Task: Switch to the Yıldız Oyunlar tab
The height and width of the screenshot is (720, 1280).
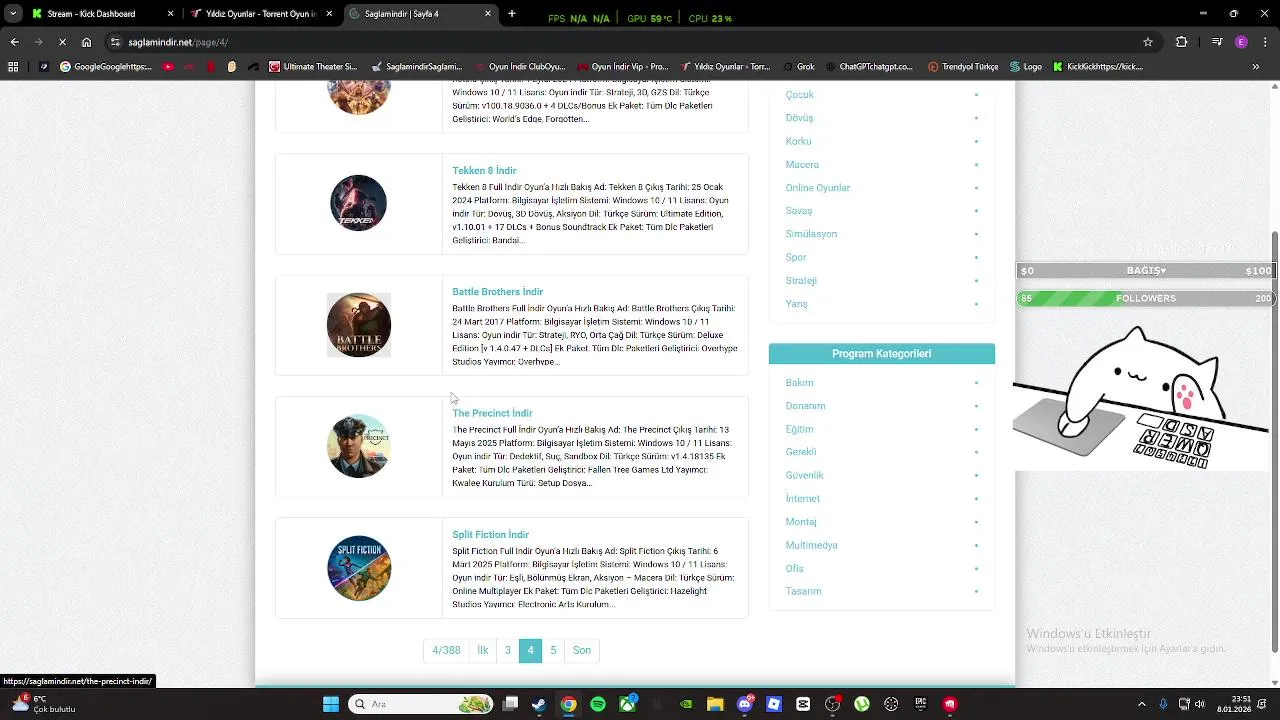Action: click(260, 14)
